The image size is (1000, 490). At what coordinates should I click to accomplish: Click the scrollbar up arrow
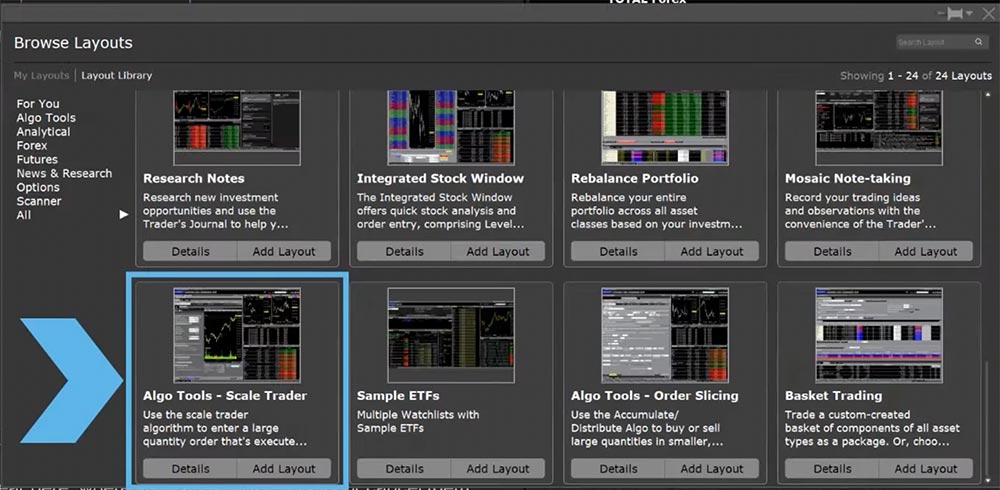point(989,94)
